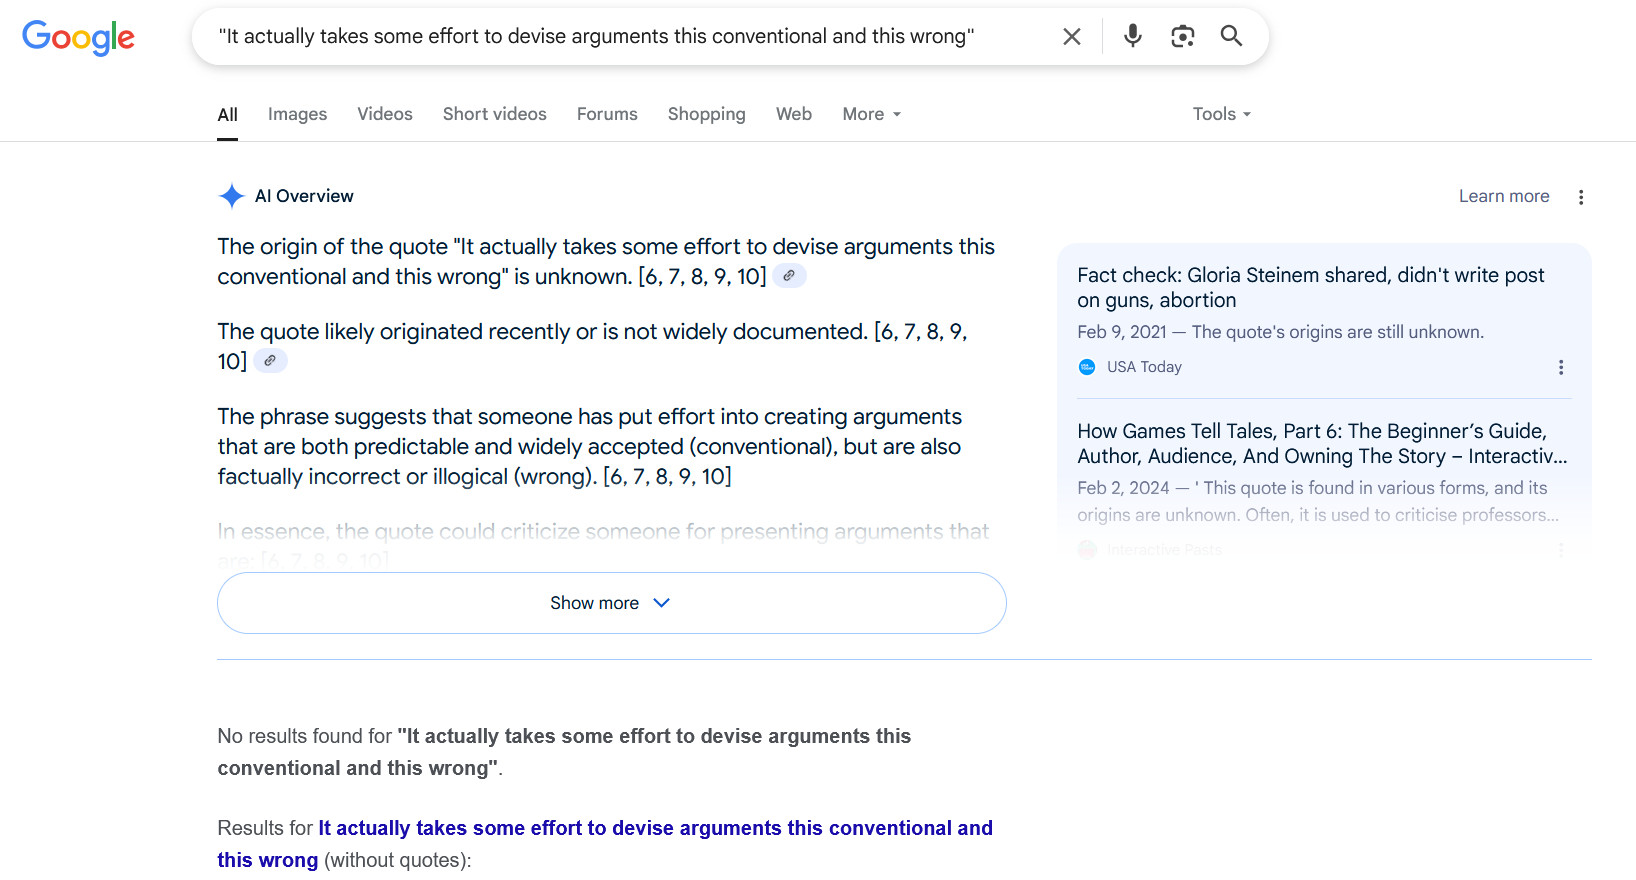Open Gloria Steinem fact check article

pyautogui.click(x=1310, y=288)
